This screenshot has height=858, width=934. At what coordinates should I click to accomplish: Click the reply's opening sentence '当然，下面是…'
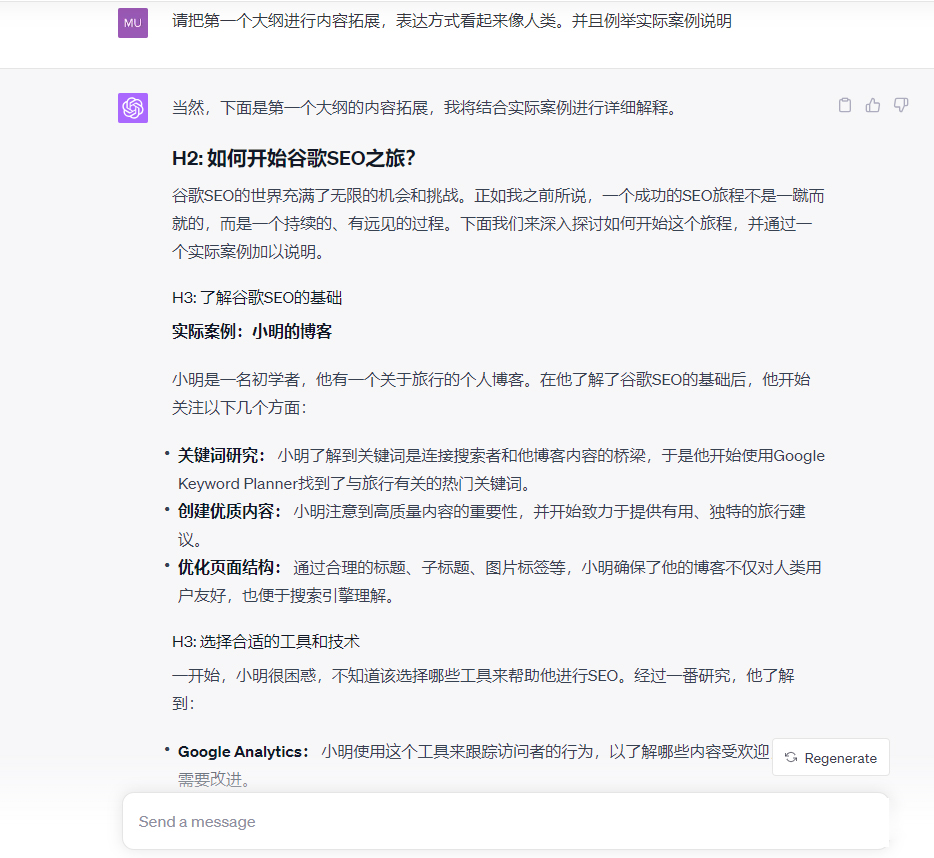point(425,107)
